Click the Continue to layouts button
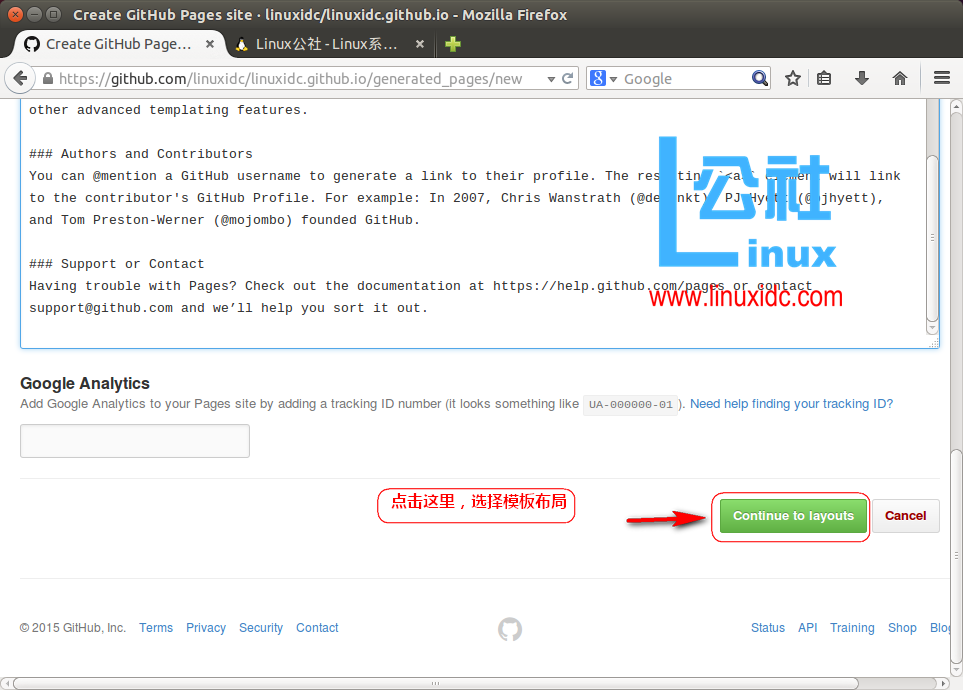This screenshot has height=690, width=963. 793,516
